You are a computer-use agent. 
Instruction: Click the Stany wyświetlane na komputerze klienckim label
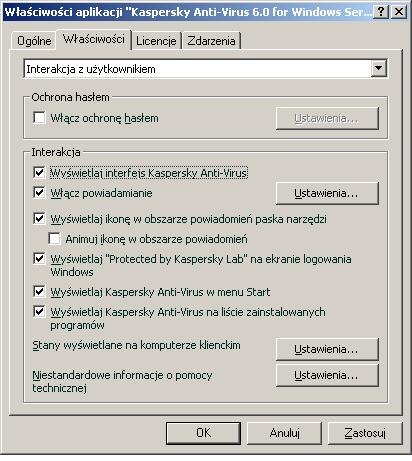(x=136, y=345)
